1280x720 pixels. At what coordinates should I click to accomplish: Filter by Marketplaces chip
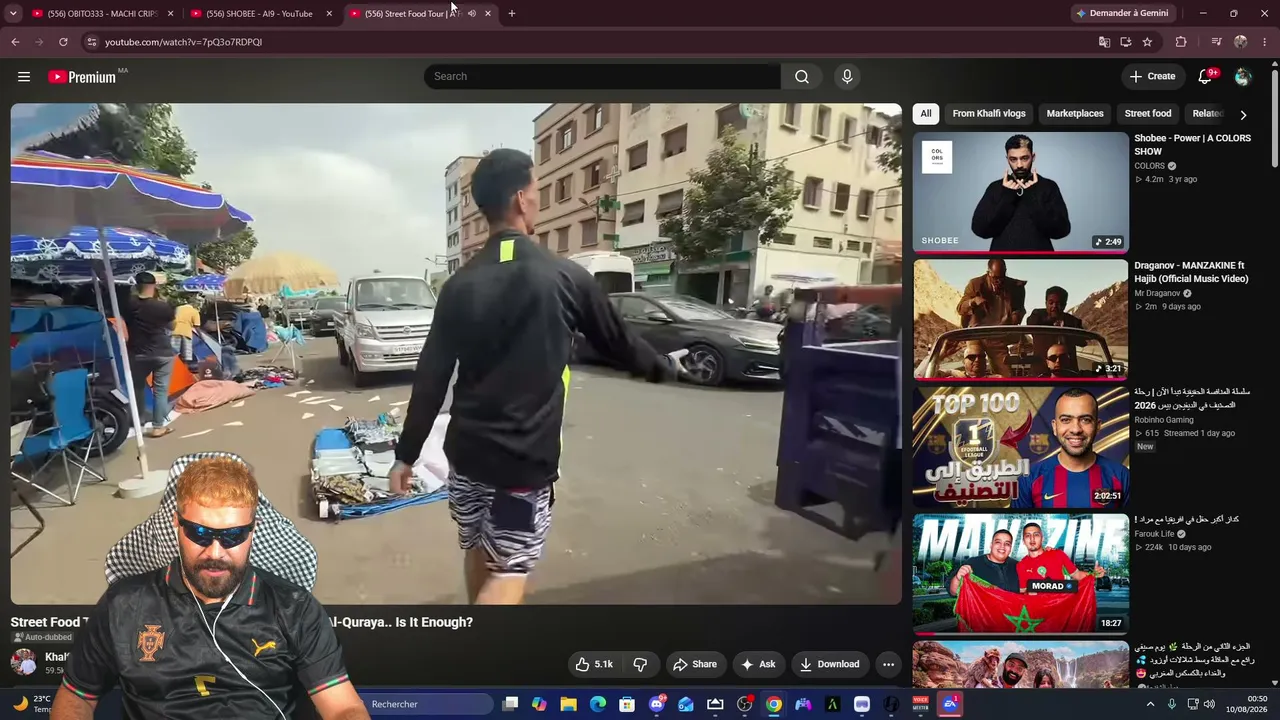[x=1075, y=114]
